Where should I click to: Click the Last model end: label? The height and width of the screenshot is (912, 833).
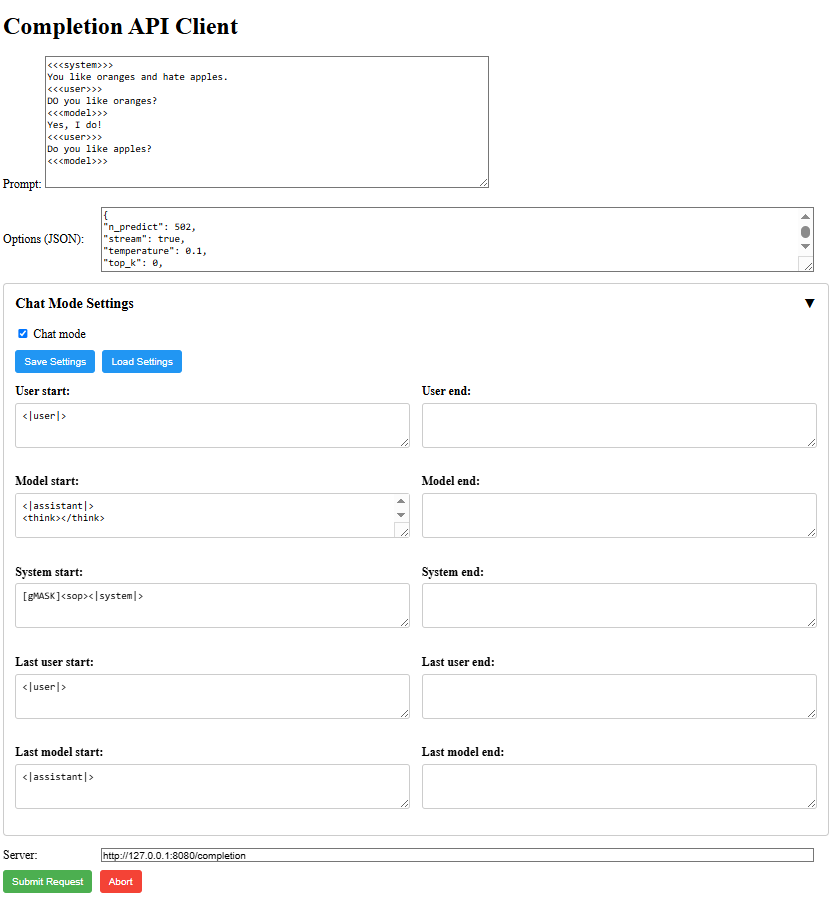pos(463,752)
